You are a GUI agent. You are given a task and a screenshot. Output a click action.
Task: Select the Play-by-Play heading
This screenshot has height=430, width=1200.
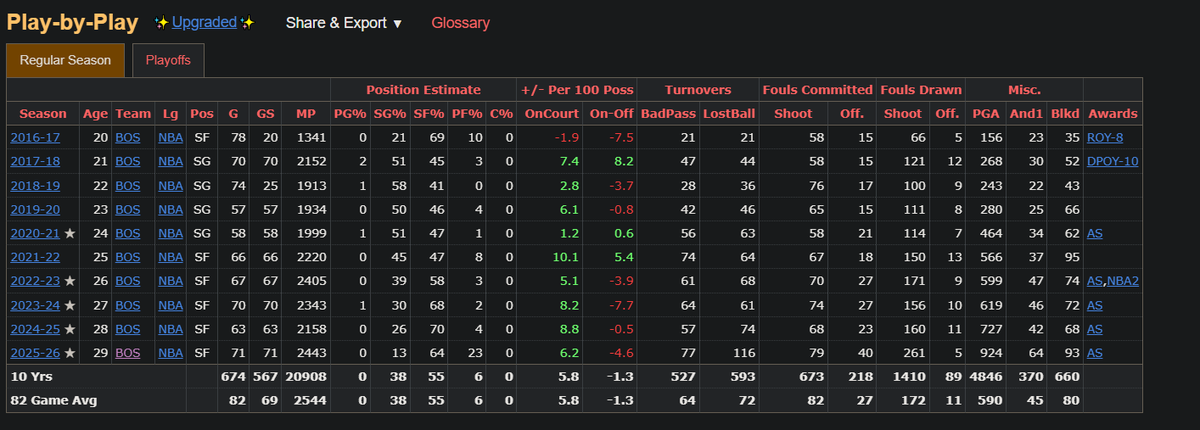tap(72, 22)
